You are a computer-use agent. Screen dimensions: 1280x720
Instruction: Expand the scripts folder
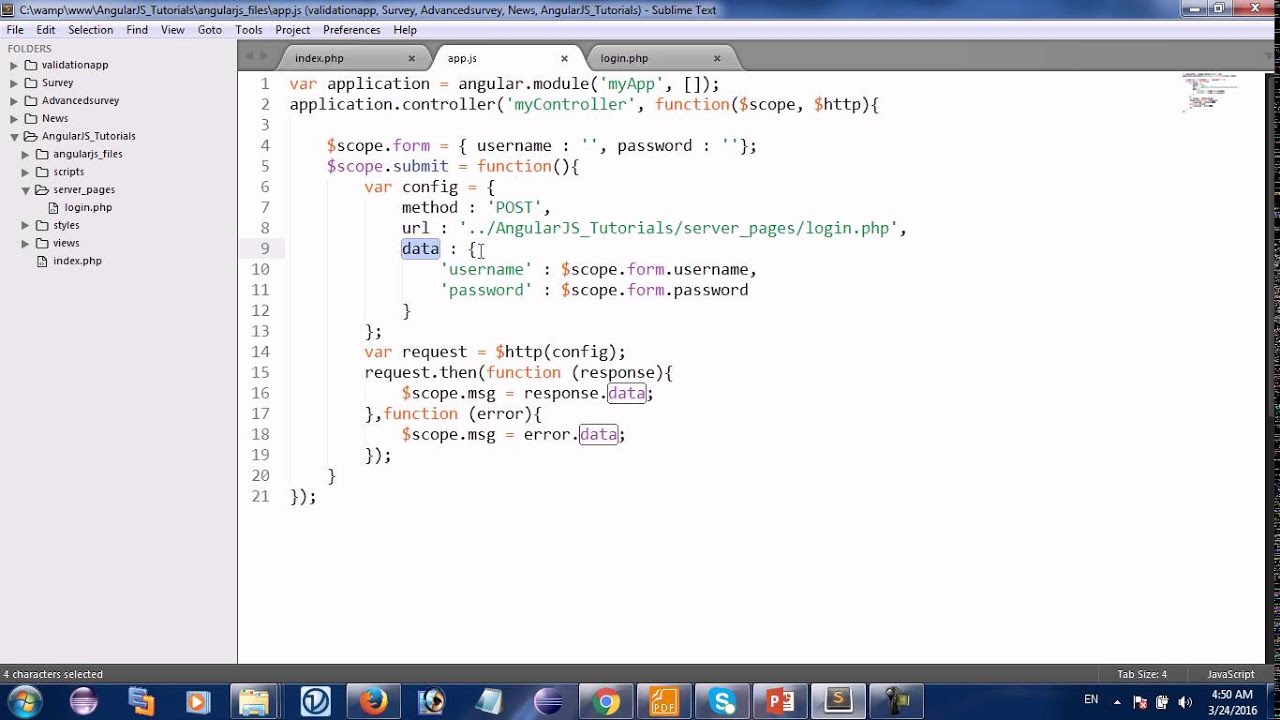click(26, 172)
